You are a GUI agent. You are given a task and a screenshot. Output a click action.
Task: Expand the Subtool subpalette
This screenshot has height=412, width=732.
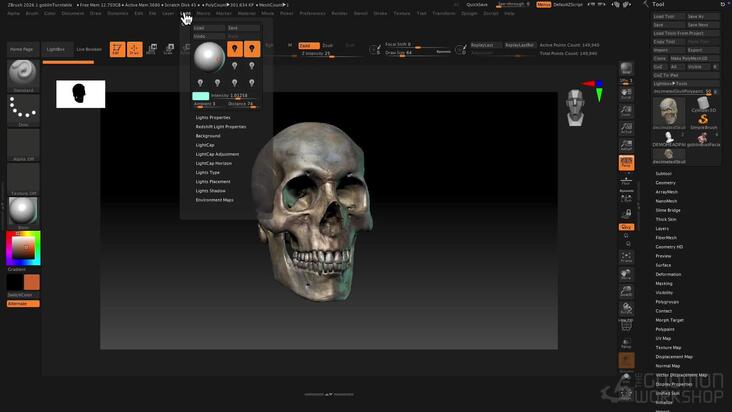pyautogui.click(x=663, y=174)
